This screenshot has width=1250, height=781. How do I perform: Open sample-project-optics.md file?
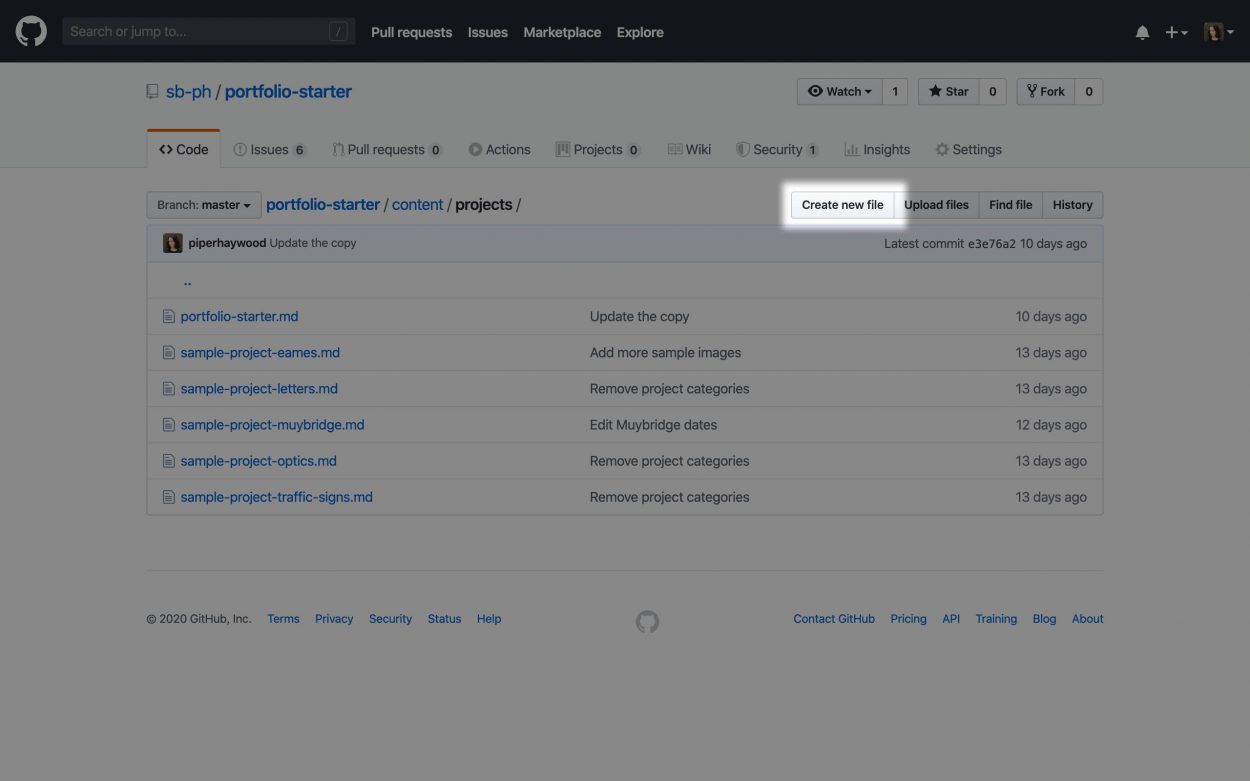(x=258, y=461)
